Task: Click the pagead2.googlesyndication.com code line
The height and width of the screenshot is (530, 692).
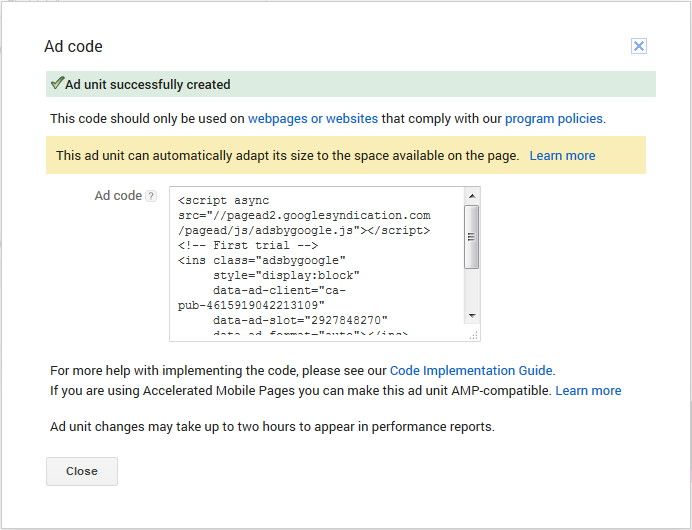Action: 304,215
